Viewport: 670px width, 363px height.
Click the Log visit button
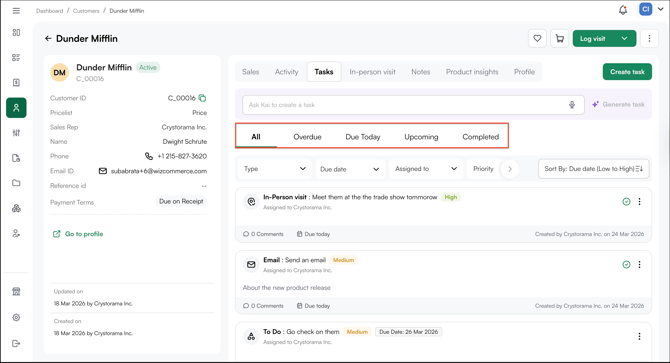(593, 38)
